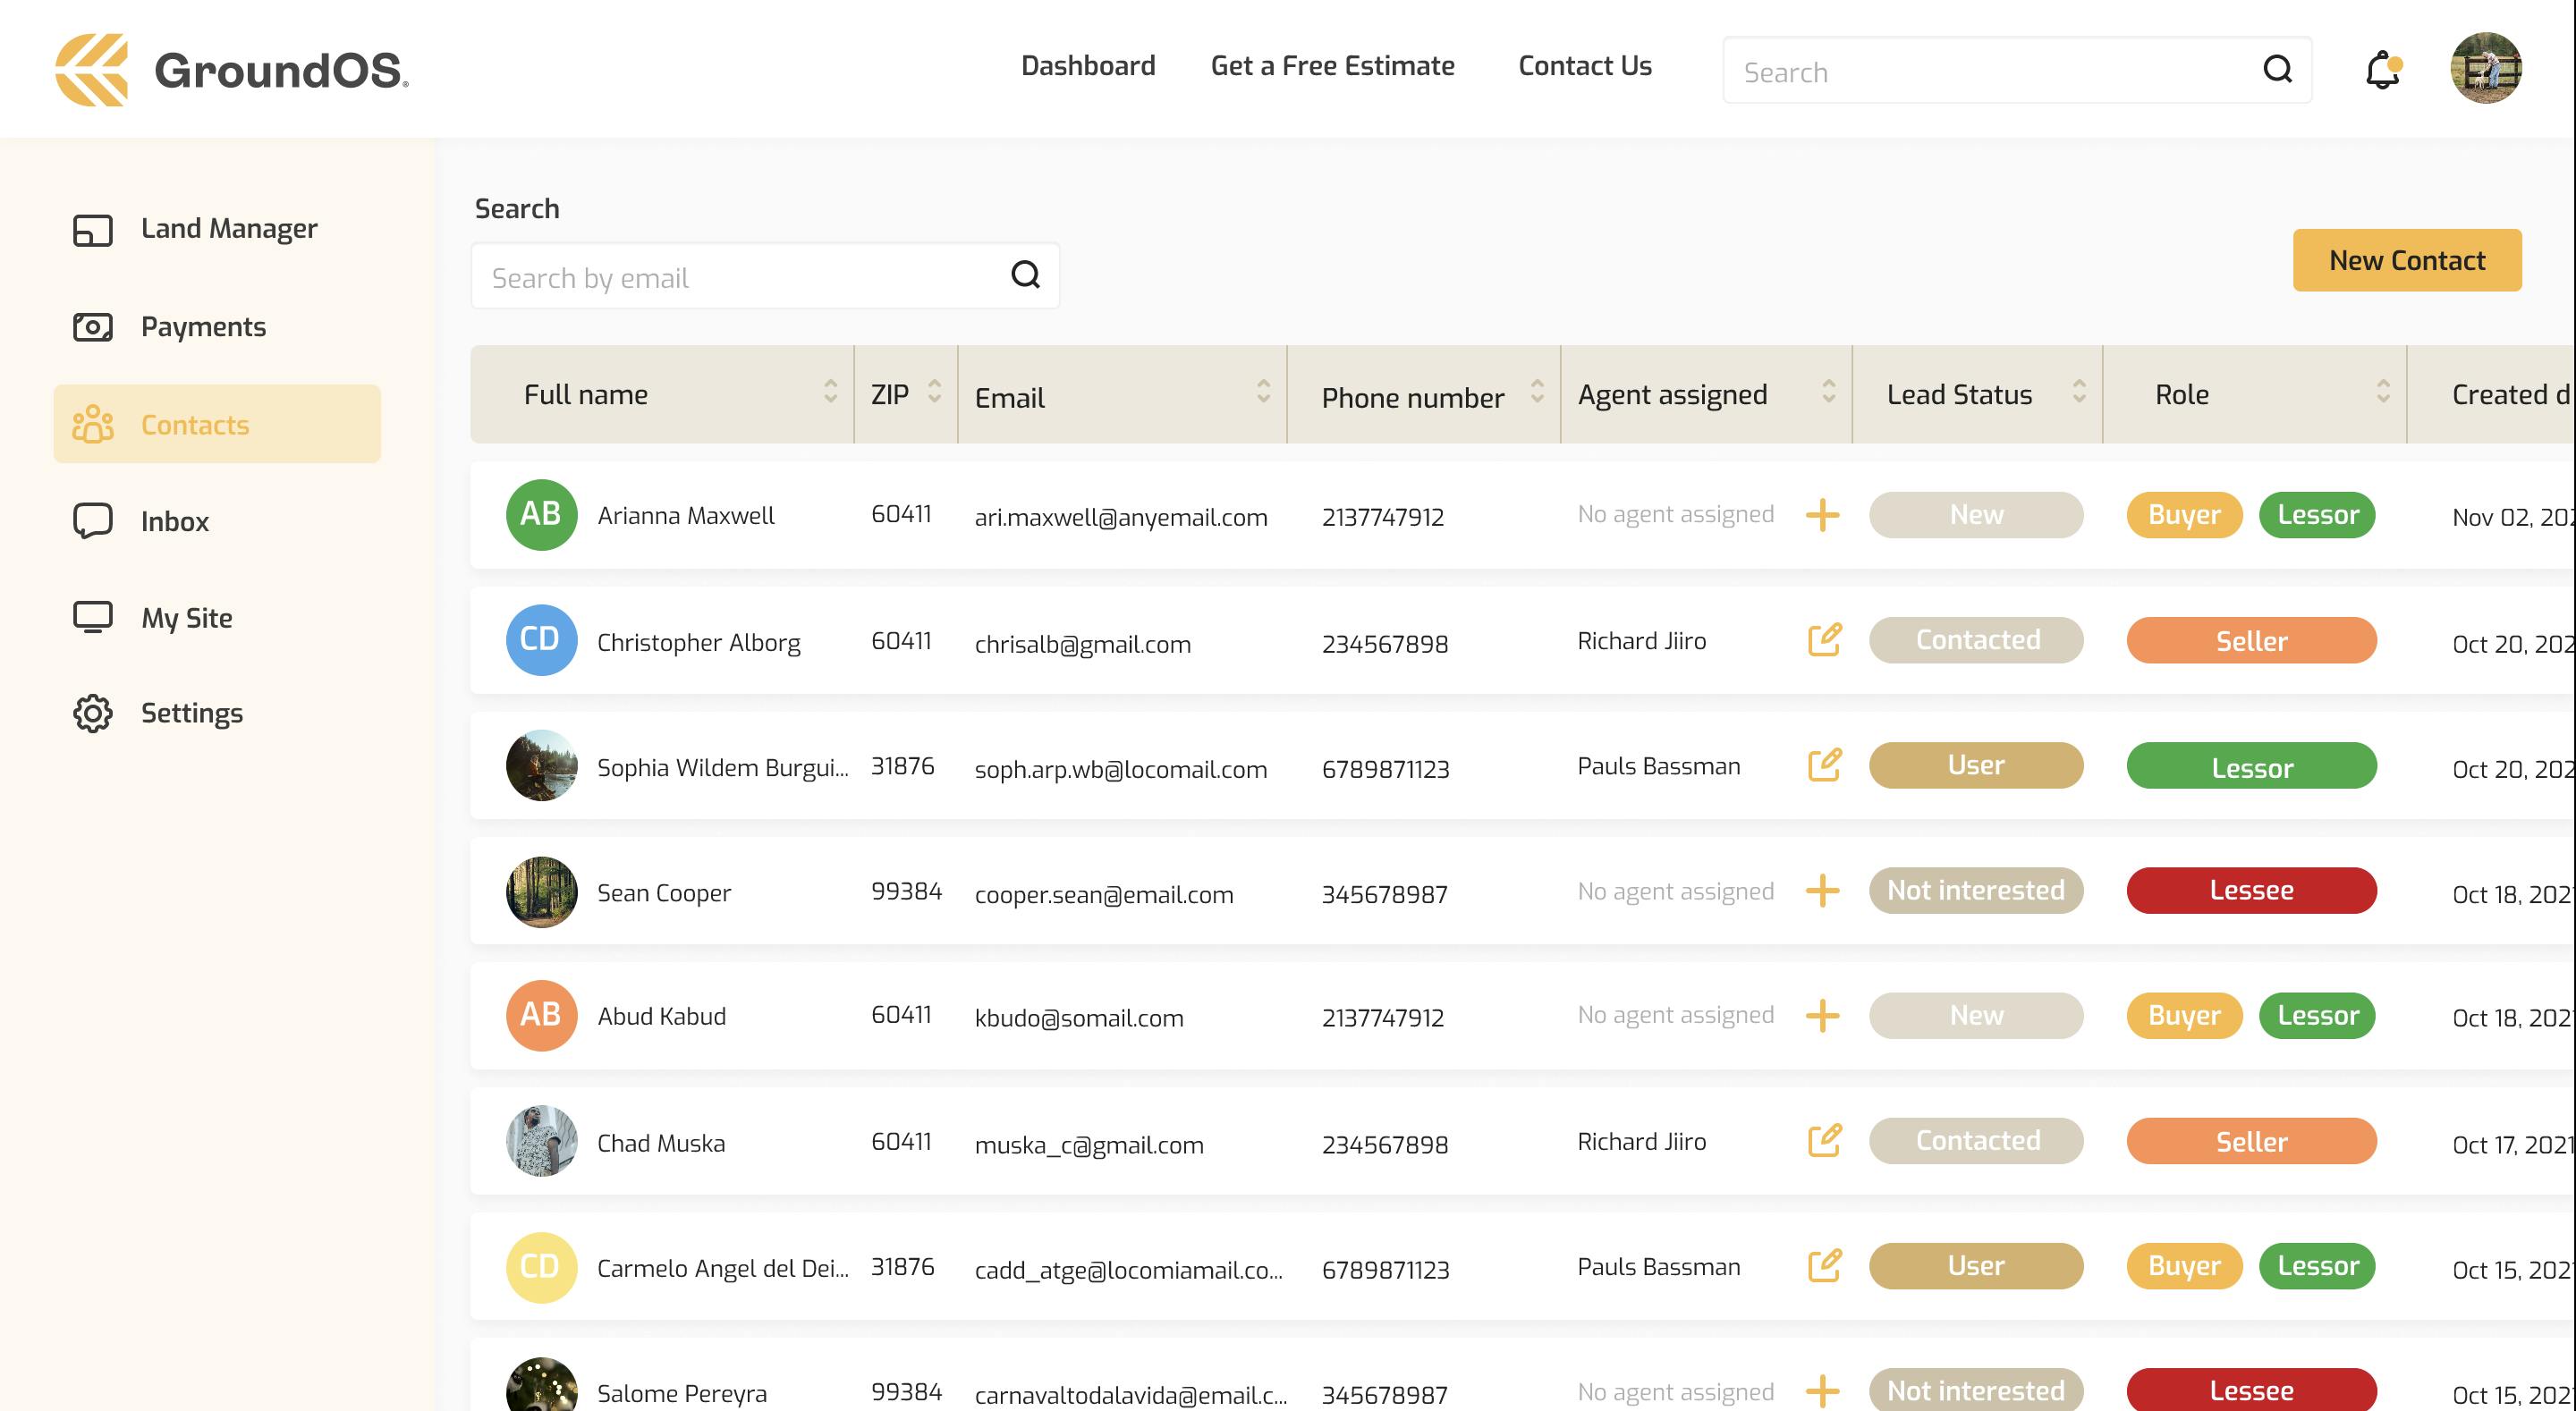2576x1411 pixels.
Task: Sort by Role column
Action: (2383, 391)
